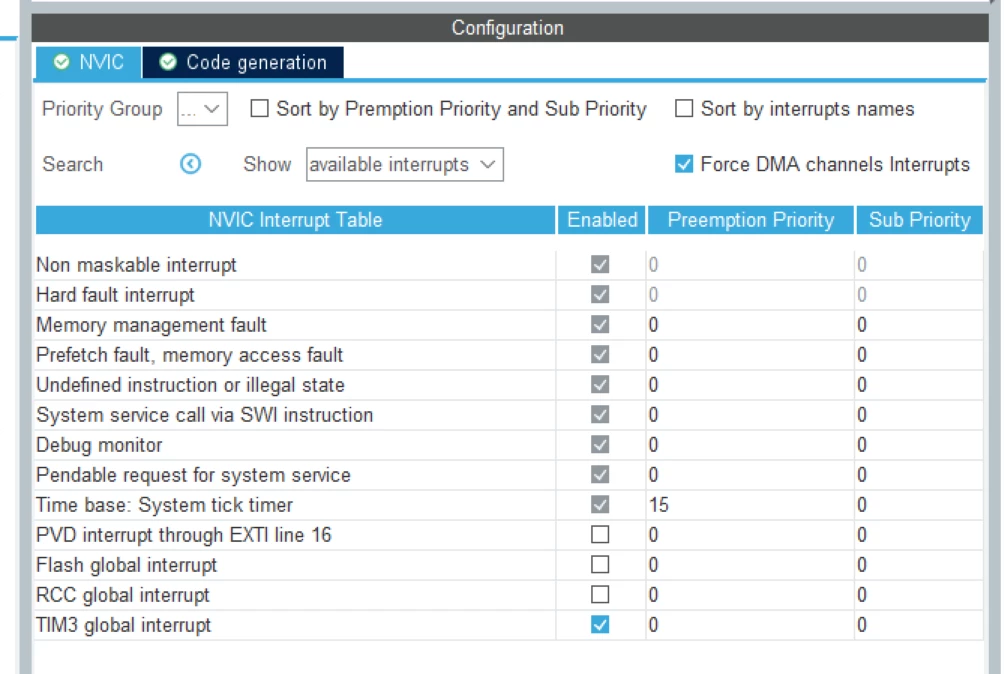Click the Sub Priority column header

[x=919, y=220]
